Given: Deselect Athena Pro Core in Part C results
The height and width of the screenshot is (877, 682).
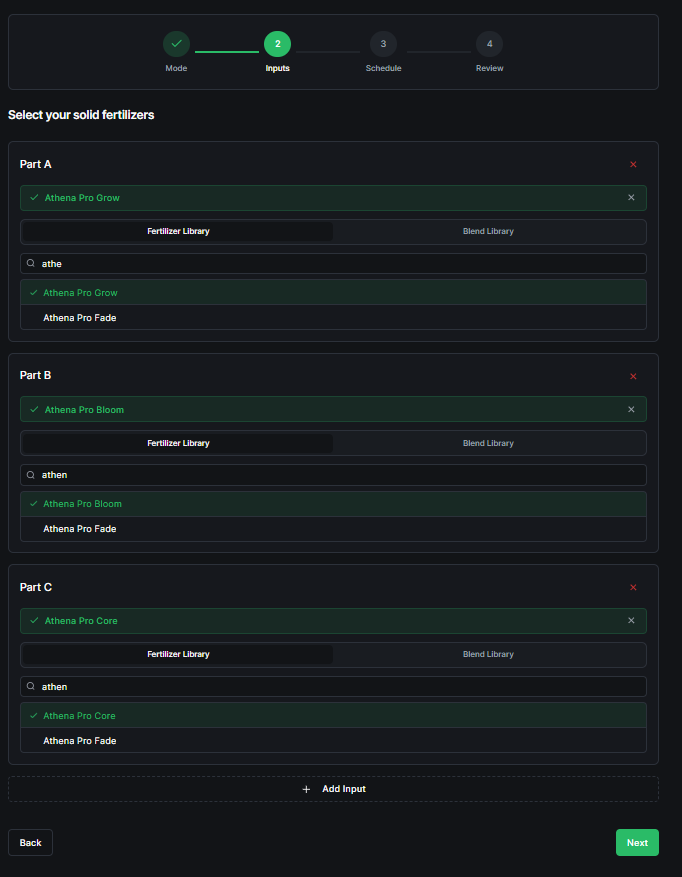Looking at the screenshot, I should coord(333,715).
